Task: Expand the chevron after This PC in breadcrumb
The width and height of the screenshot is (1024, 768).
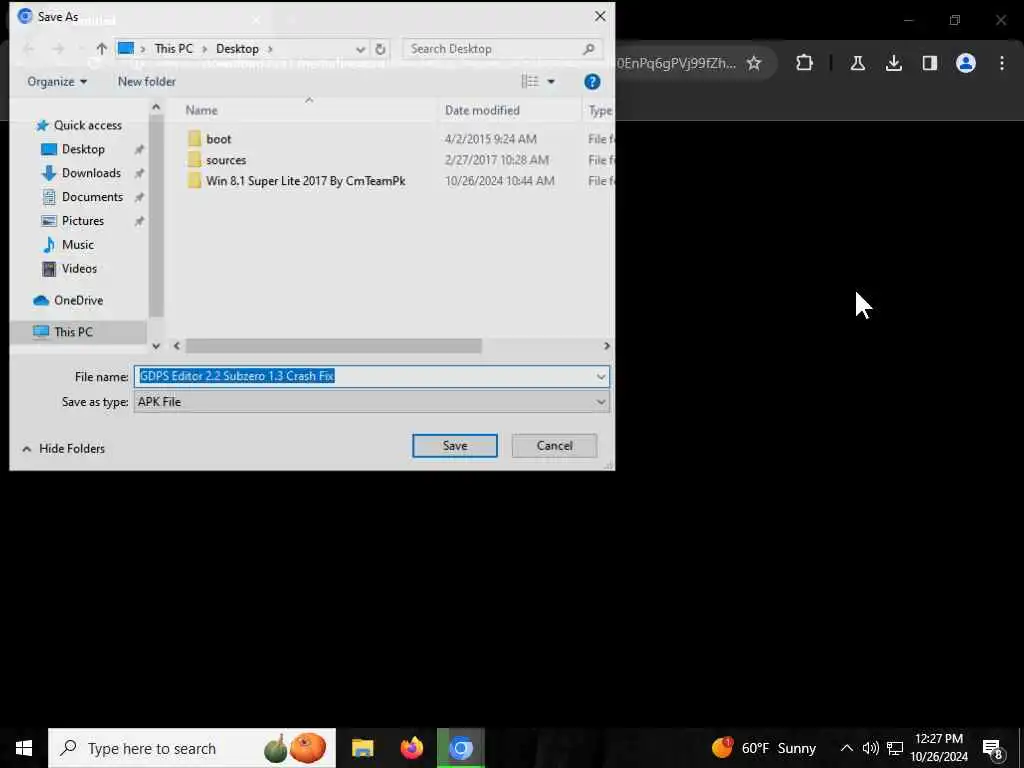Action: 204,49
